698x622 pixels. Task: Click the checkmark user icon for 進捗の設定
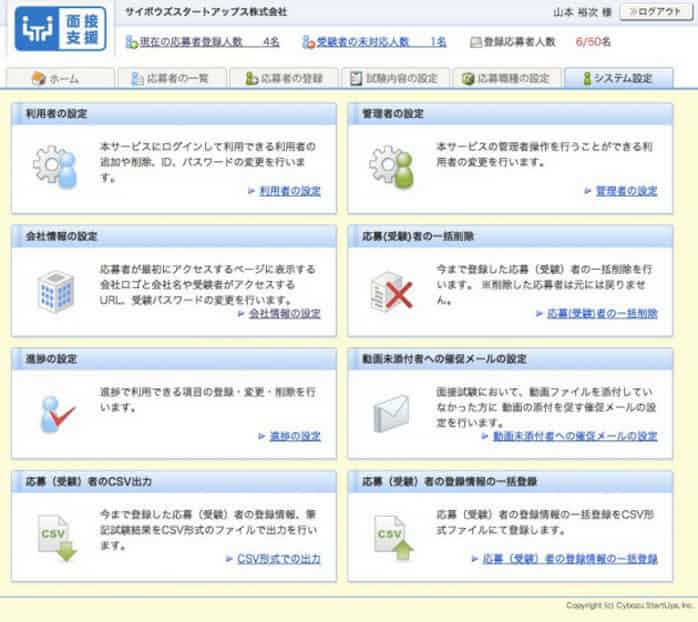coord(54,411)
